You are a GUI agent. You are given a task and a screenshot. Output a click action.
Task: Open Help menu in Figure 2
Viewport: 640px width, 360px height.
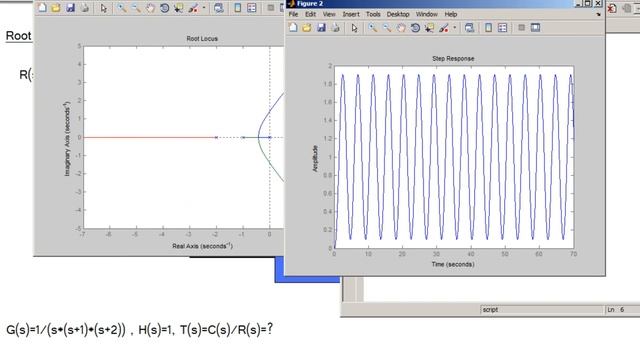pos(451,14)
